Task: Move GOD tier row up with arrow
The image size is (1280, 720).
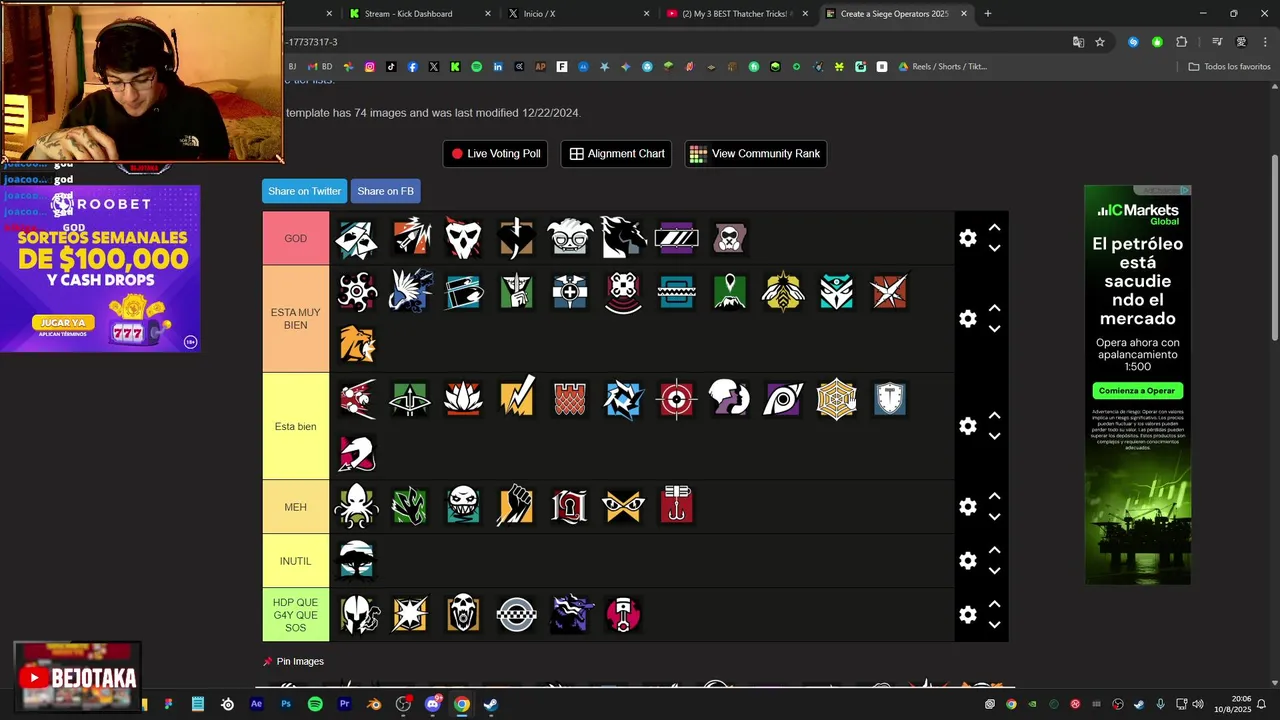Action: click(994, 228)
